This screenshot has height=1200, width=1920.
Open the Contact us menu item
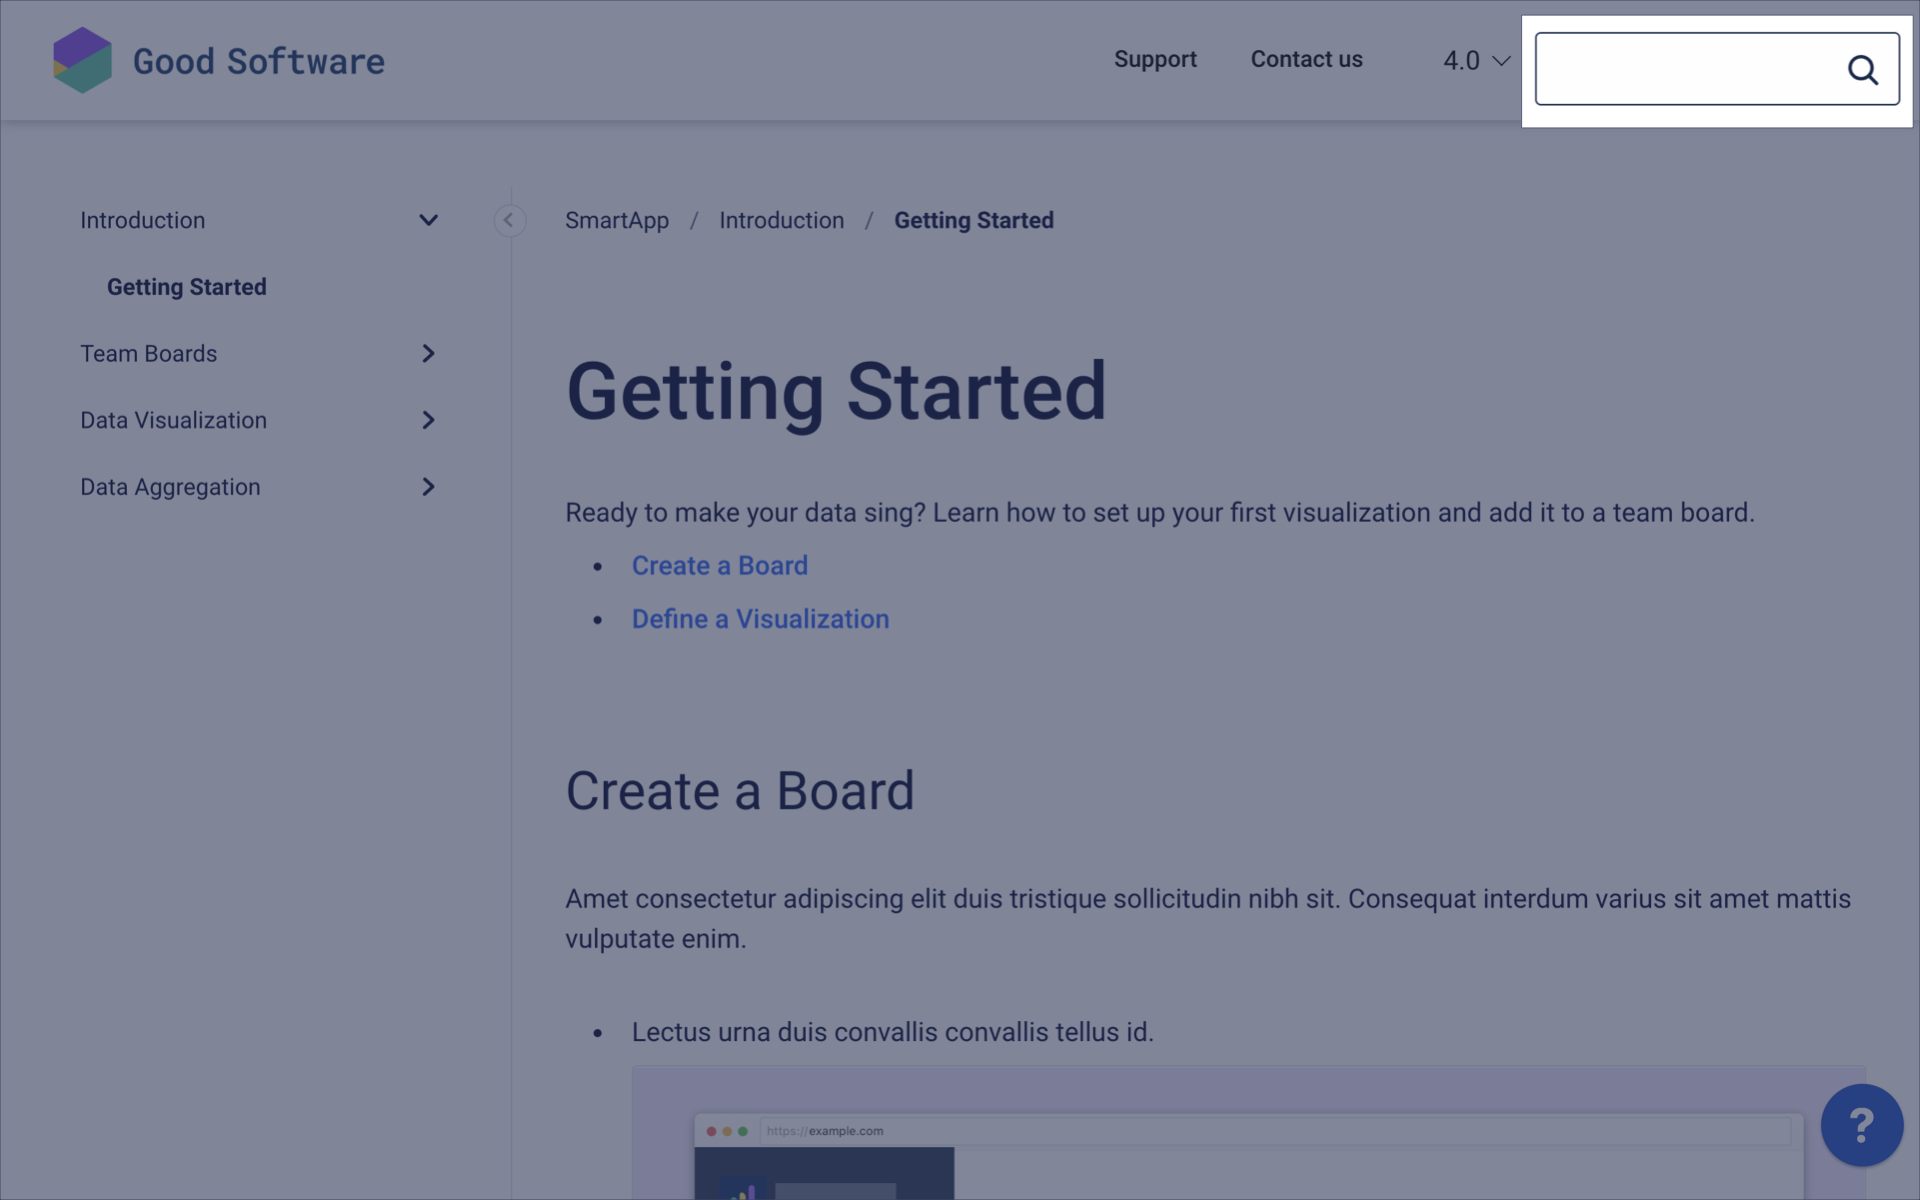(1306, 59)
